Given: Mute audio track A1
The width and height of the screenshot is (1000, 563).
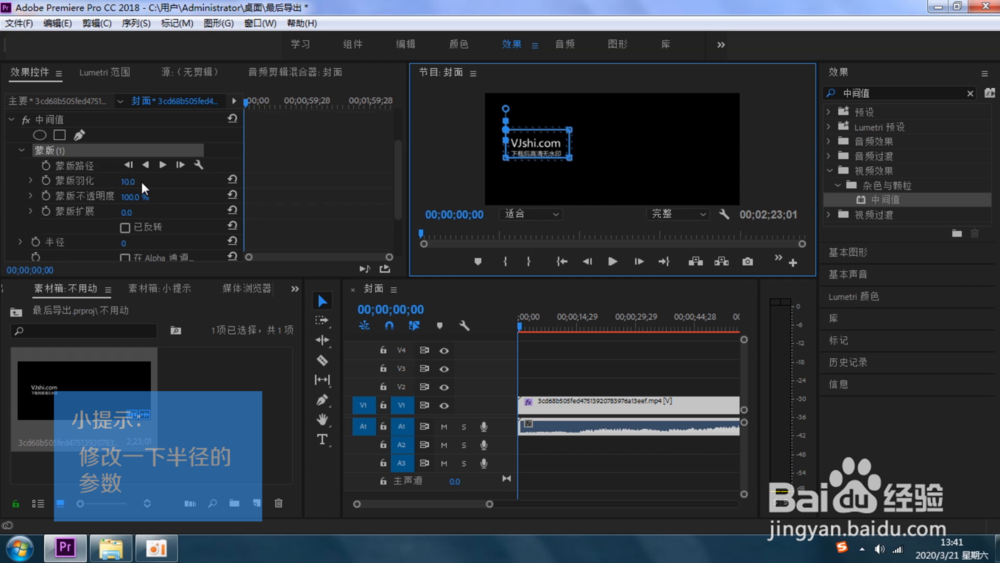Looking at the screenshot, I should click(444, 427).
